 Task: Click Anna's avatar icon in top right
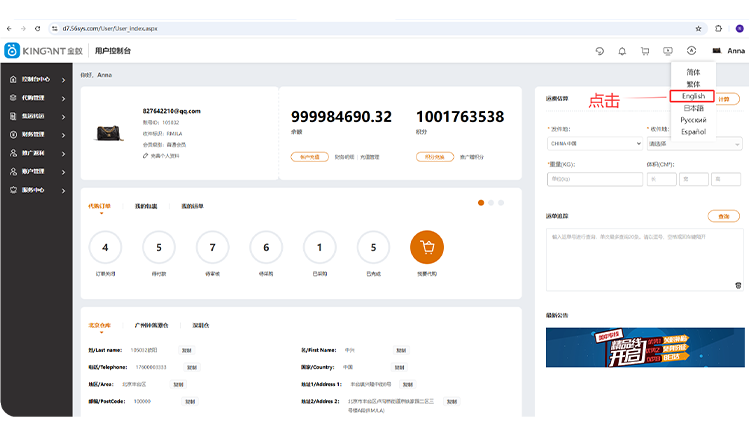click(x=718, y=51)
